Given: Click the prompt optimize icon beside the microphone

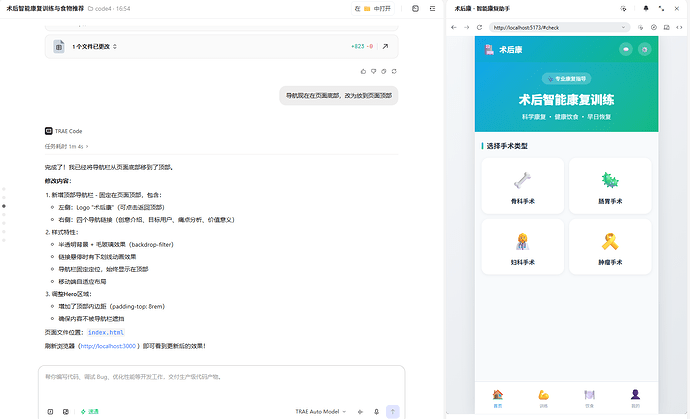Looking at the screenshot, I should point(360,412).
